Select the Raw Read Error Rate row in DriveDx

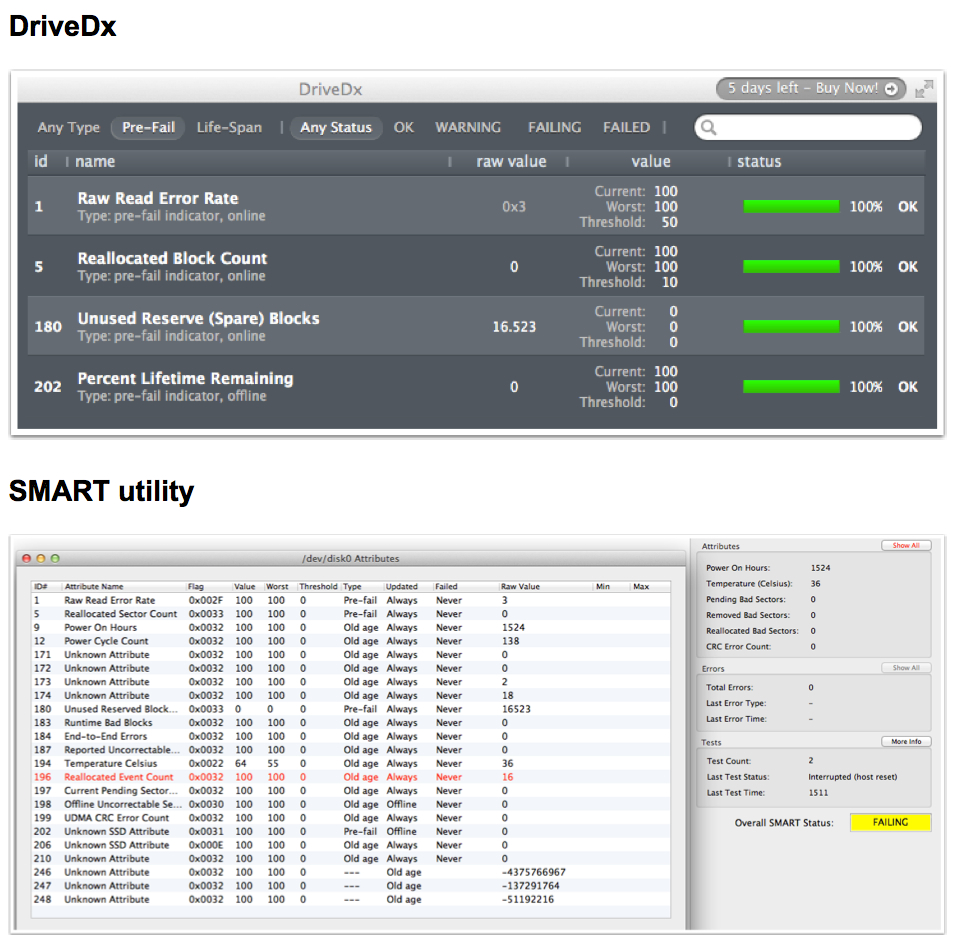pyautogui.click(x=476, y=206)
